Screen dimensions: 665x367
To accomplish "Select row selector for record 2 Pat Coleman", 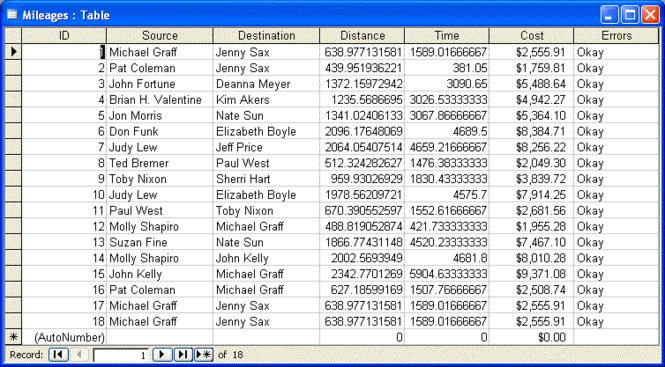I will point(13,68).
